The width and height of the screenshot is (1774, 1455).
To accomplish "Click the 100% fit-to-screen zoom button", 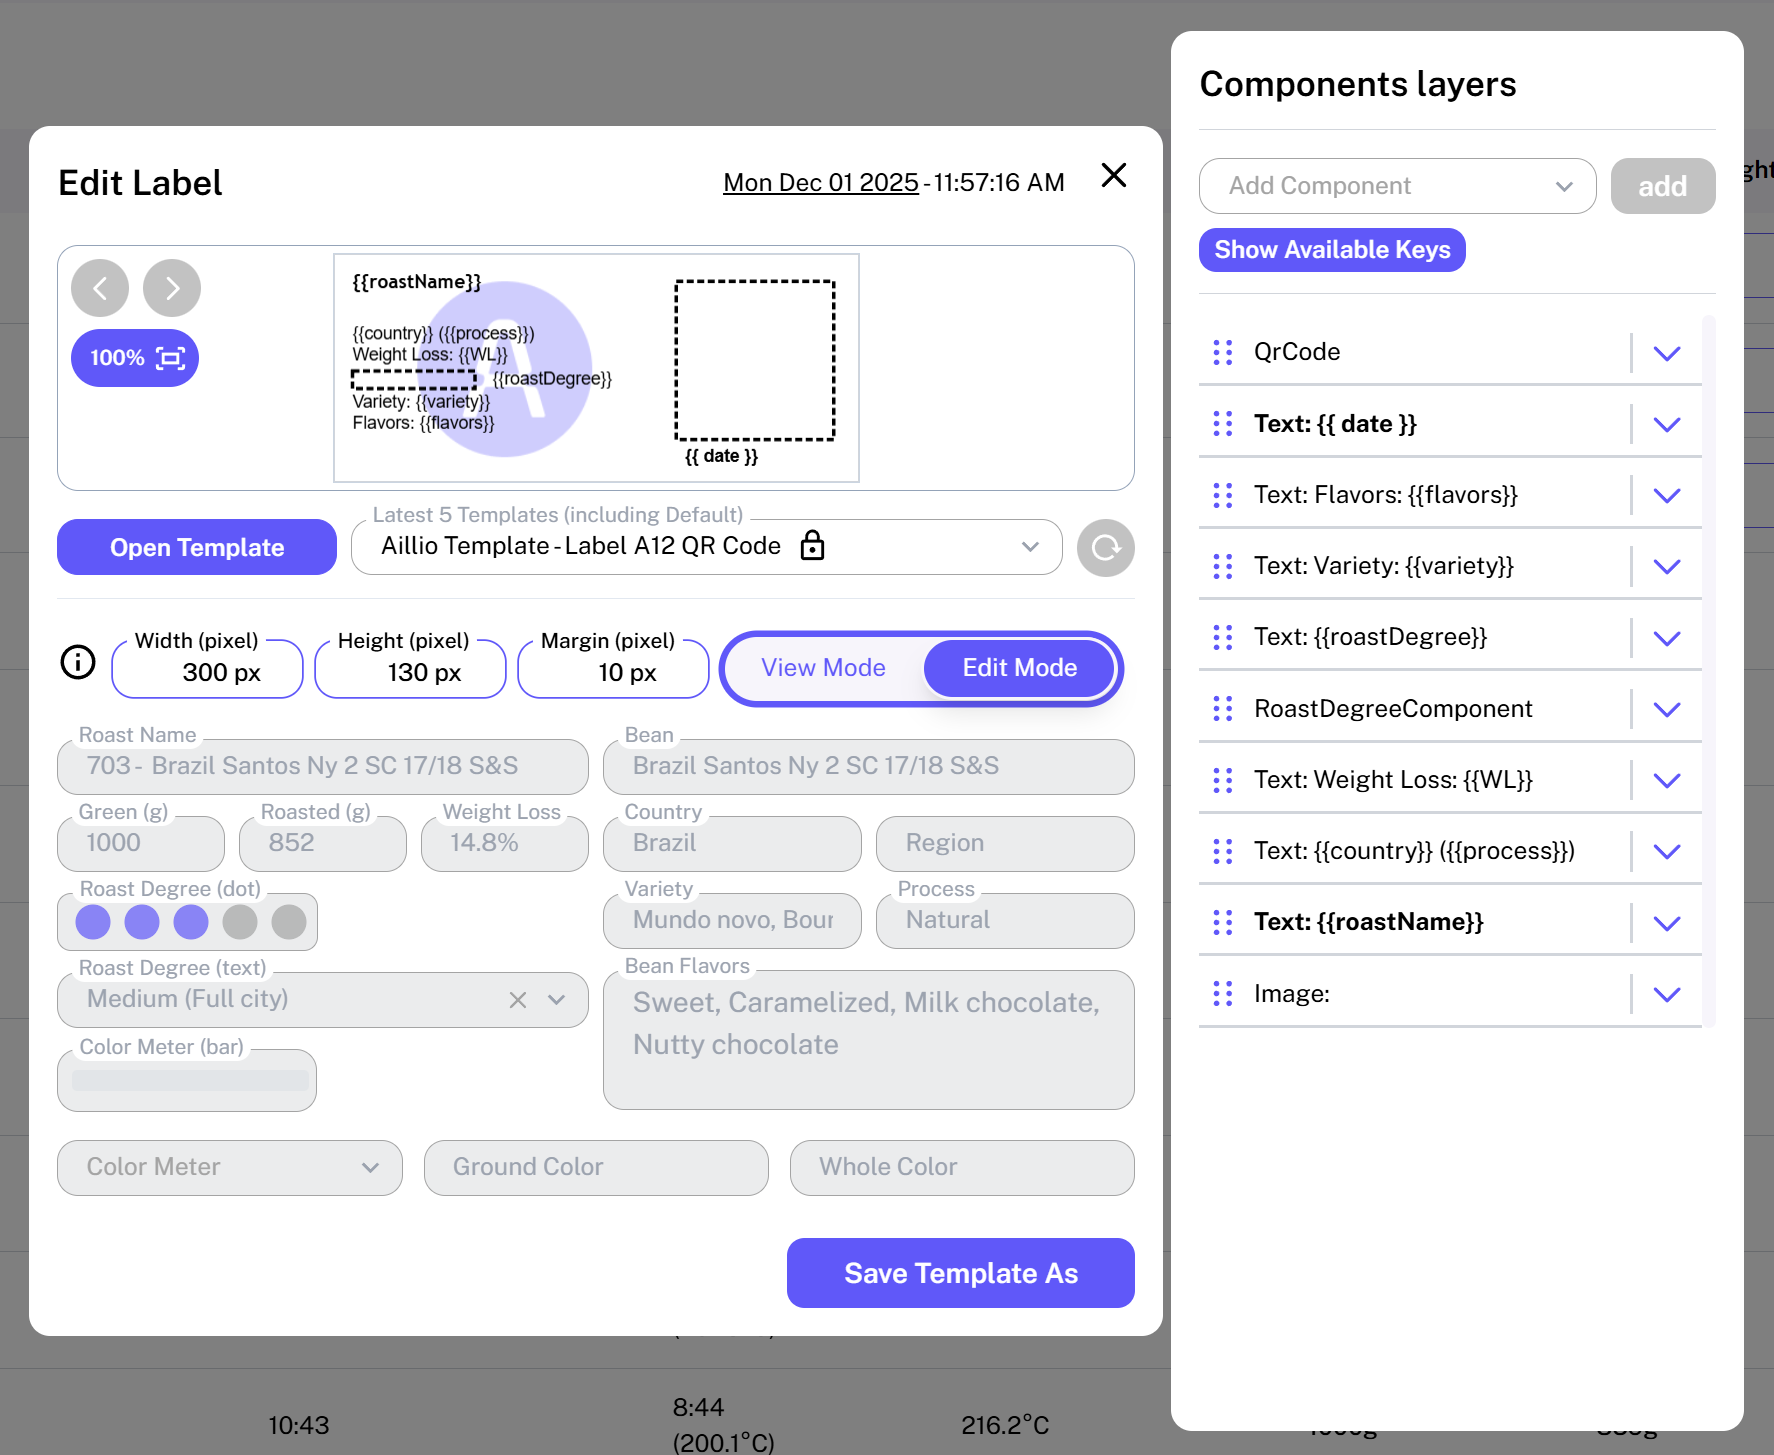I will pyautogui.click(x=135, y=358).
